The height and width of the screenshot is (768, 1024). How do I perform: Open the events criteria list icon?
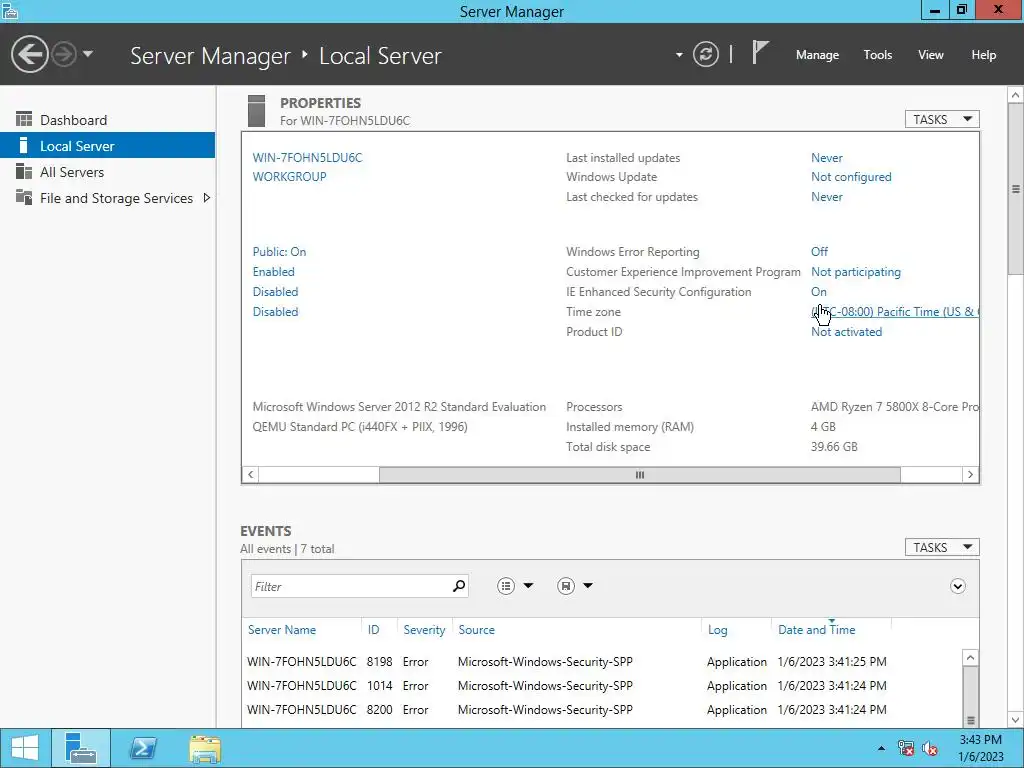505,586
